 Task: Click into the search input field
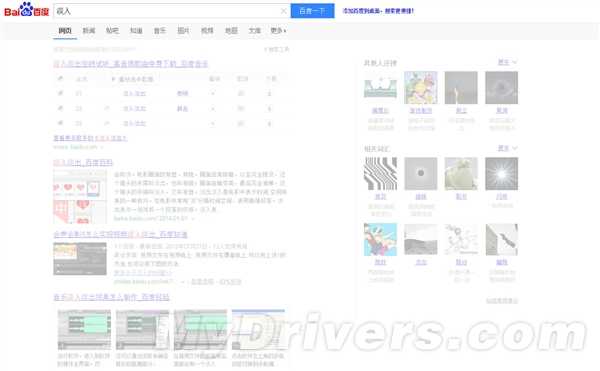click(x=167, y=11)
